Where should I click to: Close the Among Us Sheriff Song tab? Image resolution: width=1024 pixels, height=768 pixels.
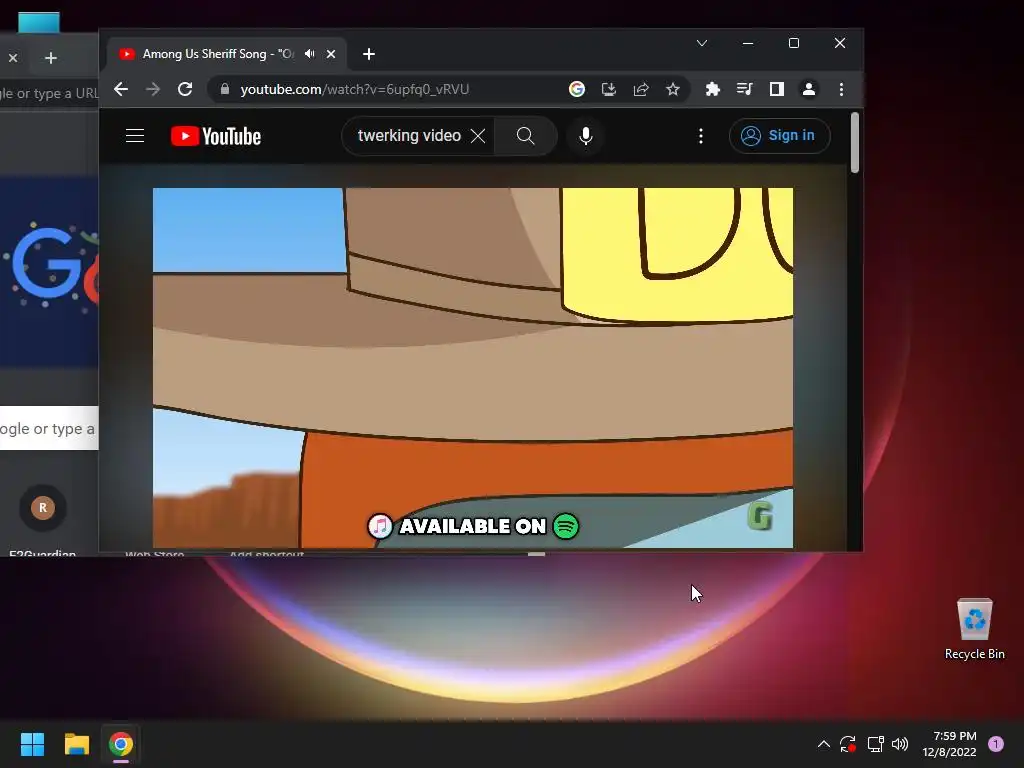[331, 54]
